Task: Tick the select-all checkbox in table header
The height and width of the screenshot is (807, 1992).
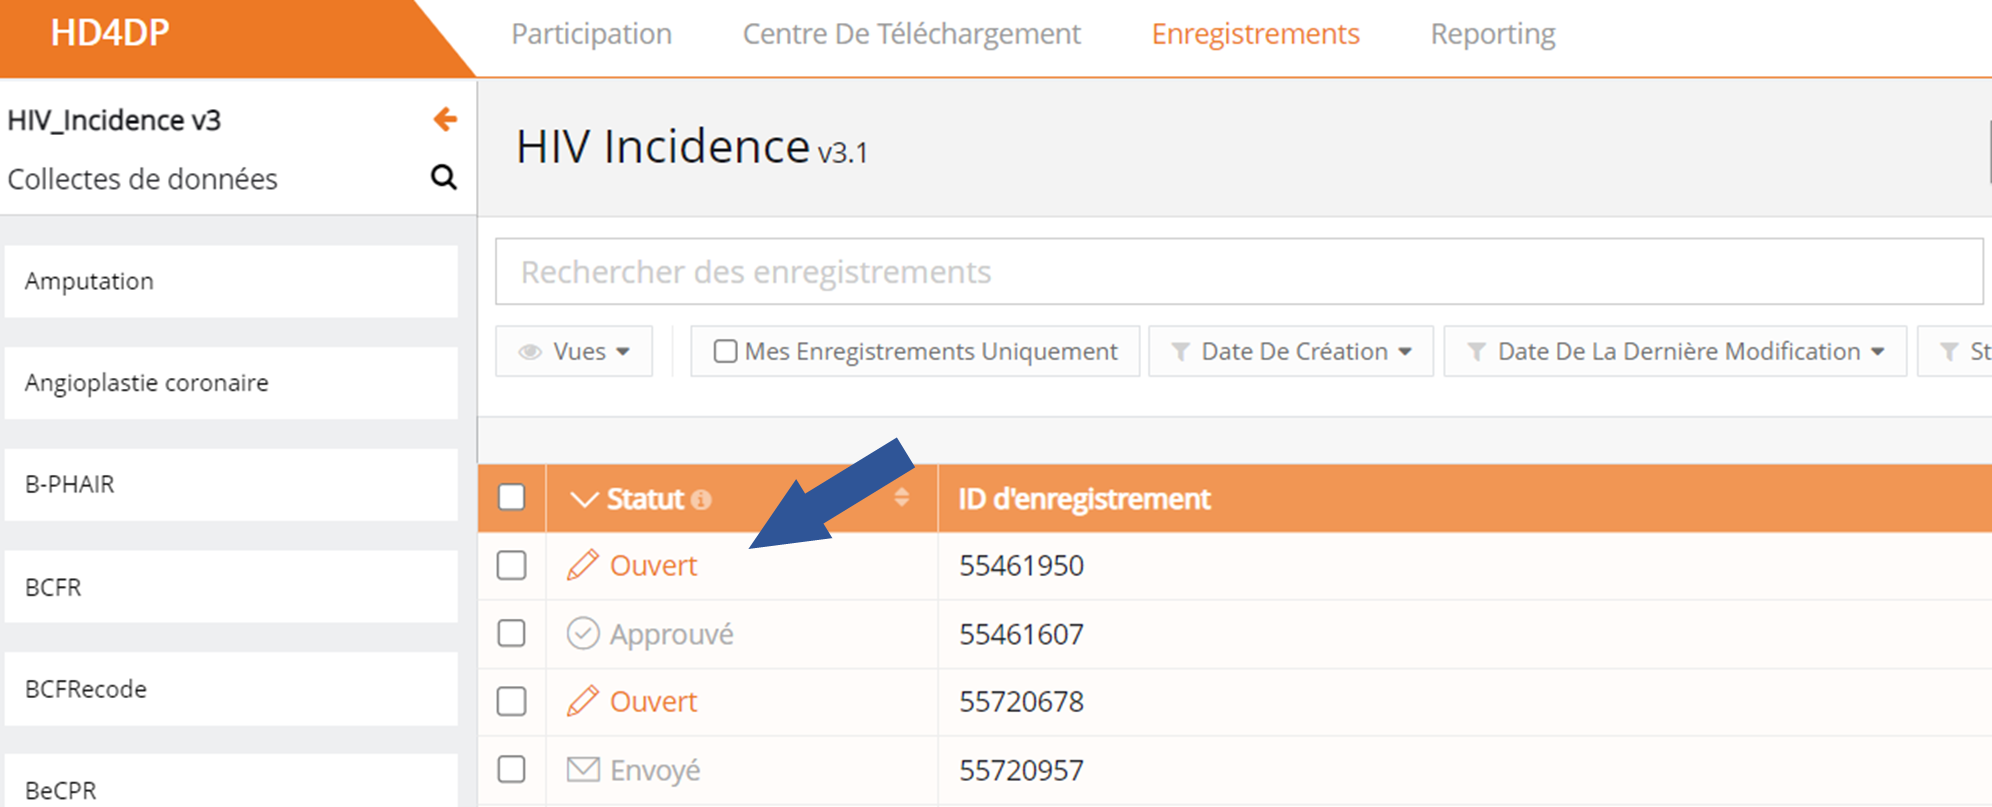Action: 512,497
